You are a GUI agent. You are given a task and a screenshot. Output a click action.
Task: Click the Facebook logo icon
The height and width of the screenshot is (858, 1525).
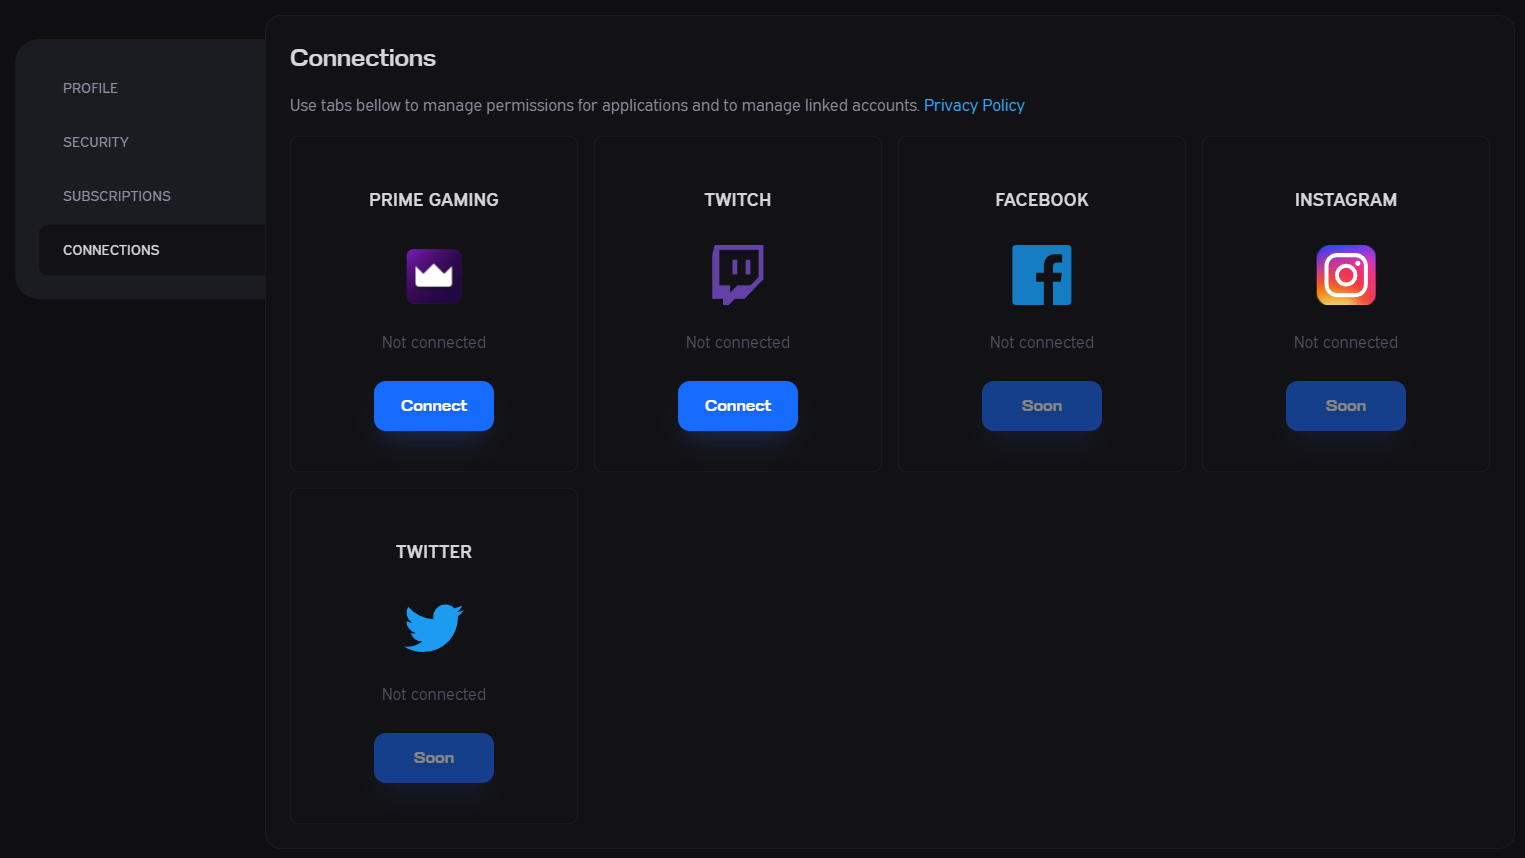click(1042, 275)
